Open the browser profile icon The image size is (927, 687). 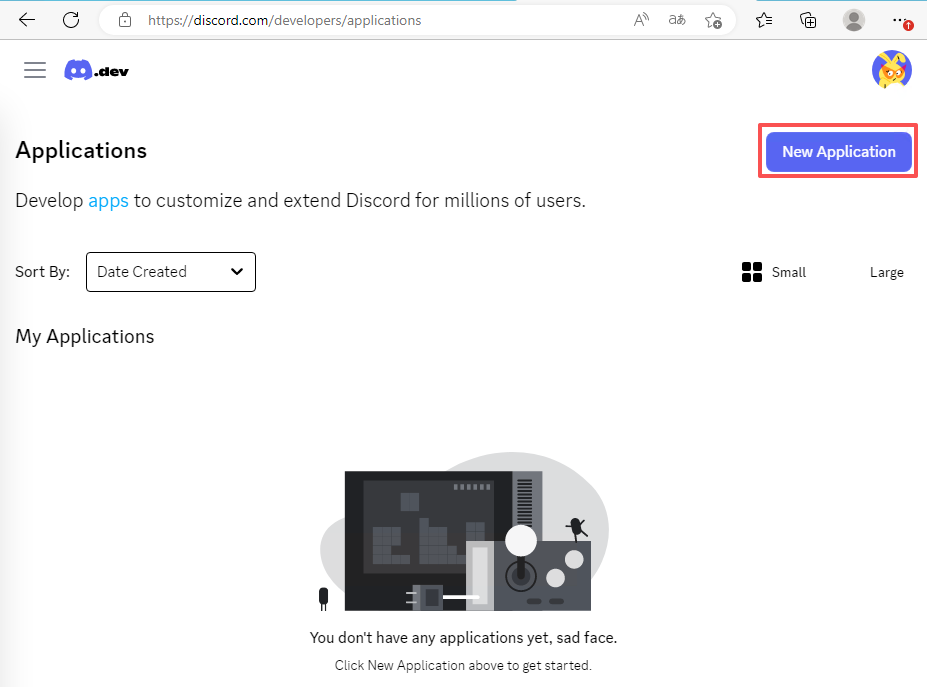click(853, 20)
